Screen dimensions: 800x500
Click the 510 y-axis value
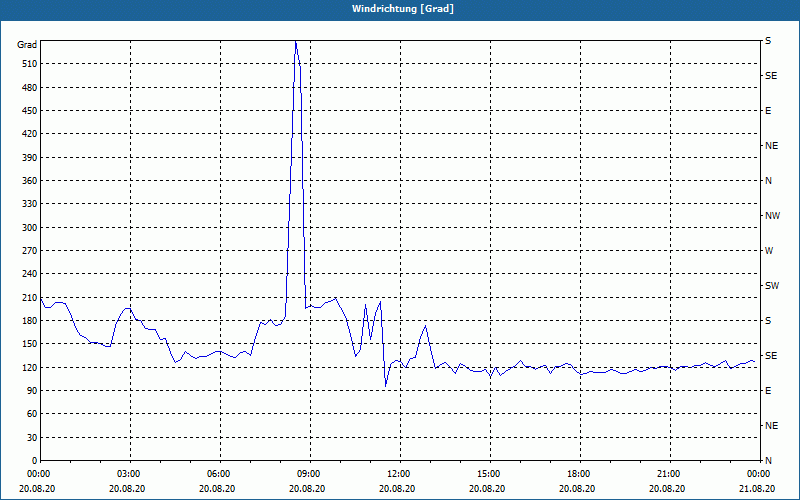click(x=31, y=64)
